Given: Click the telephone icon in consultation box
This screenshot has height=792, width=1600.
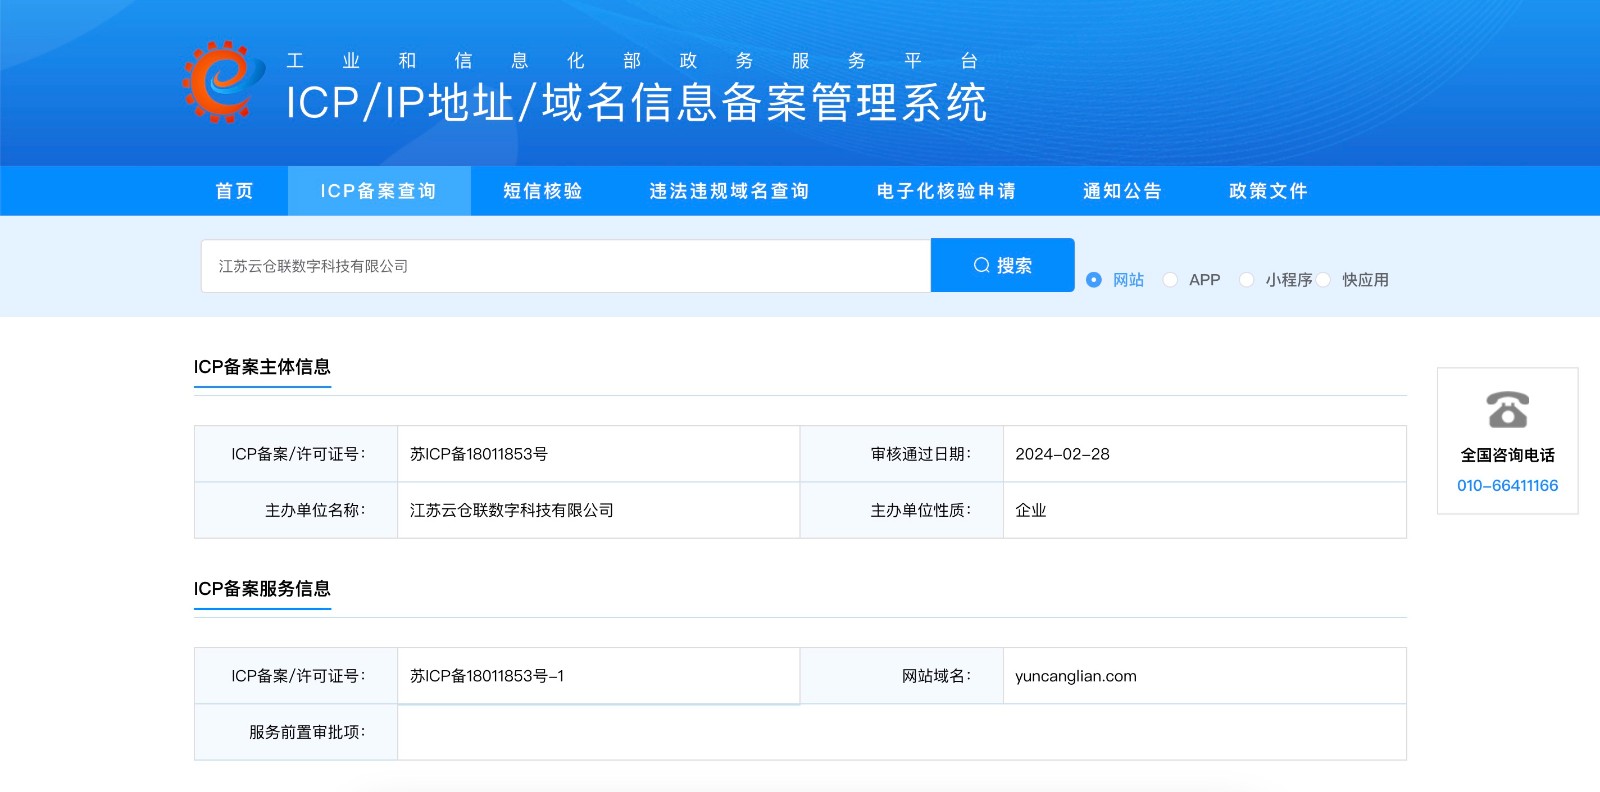Looking at the screenshot, I should 1507,410.
